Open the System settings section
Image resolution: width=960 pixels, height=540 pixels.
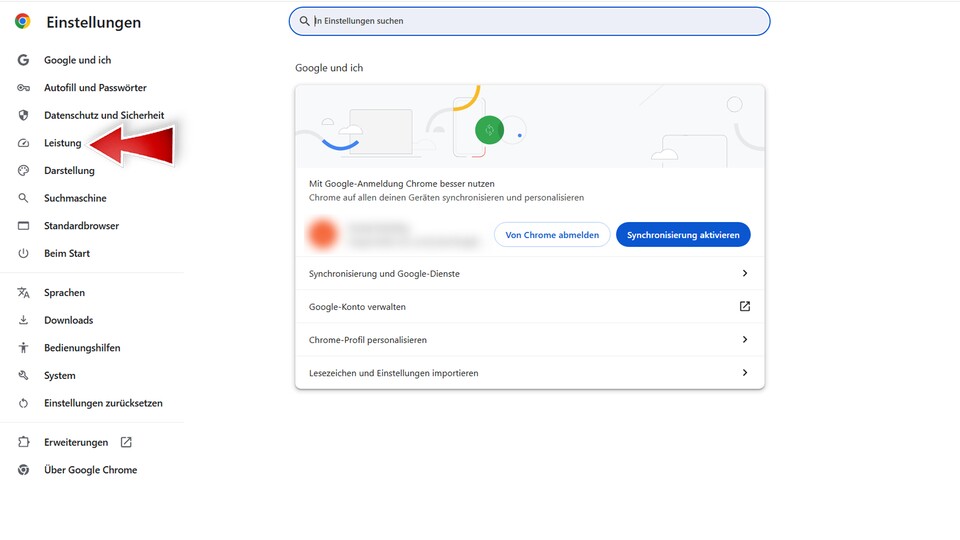[59, 376]
